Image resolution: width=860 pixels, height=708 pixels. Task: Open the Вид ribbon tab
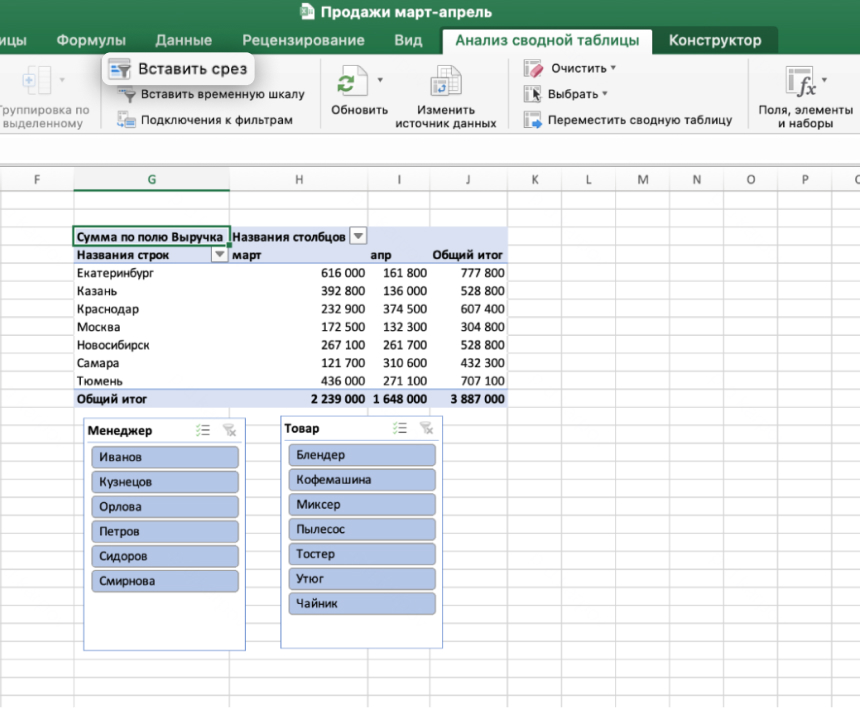tap(408, 40)
